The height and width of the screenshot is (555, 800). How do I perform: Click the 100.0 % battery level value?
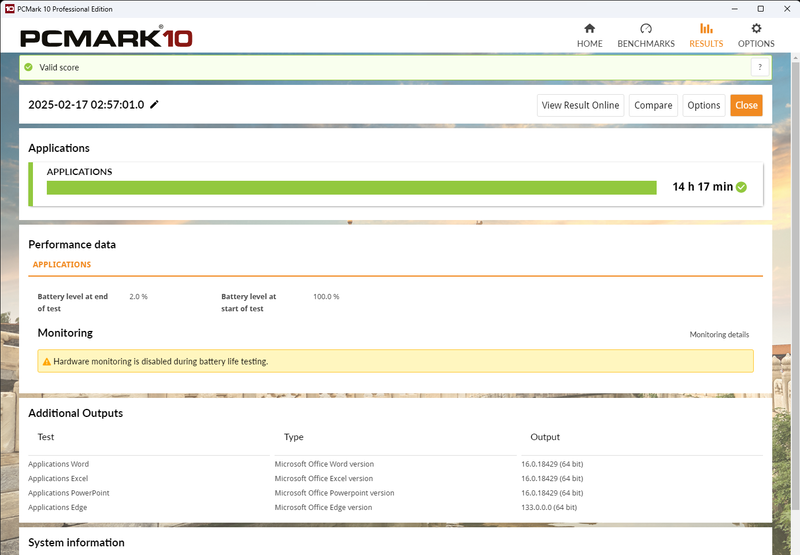[x=326, y=297]
